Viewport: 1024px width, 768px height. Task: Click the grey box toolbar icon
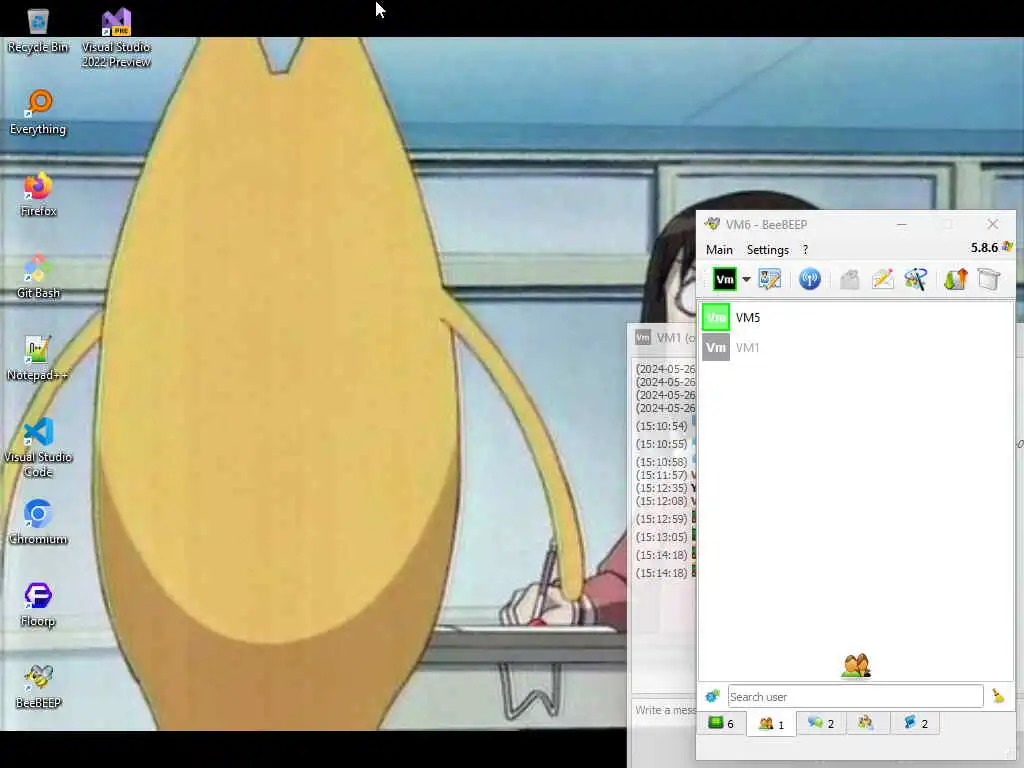pos(989,280)
